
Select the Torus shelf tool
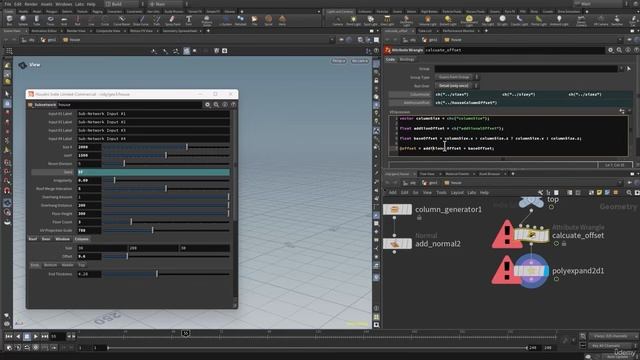click(50, 20)
